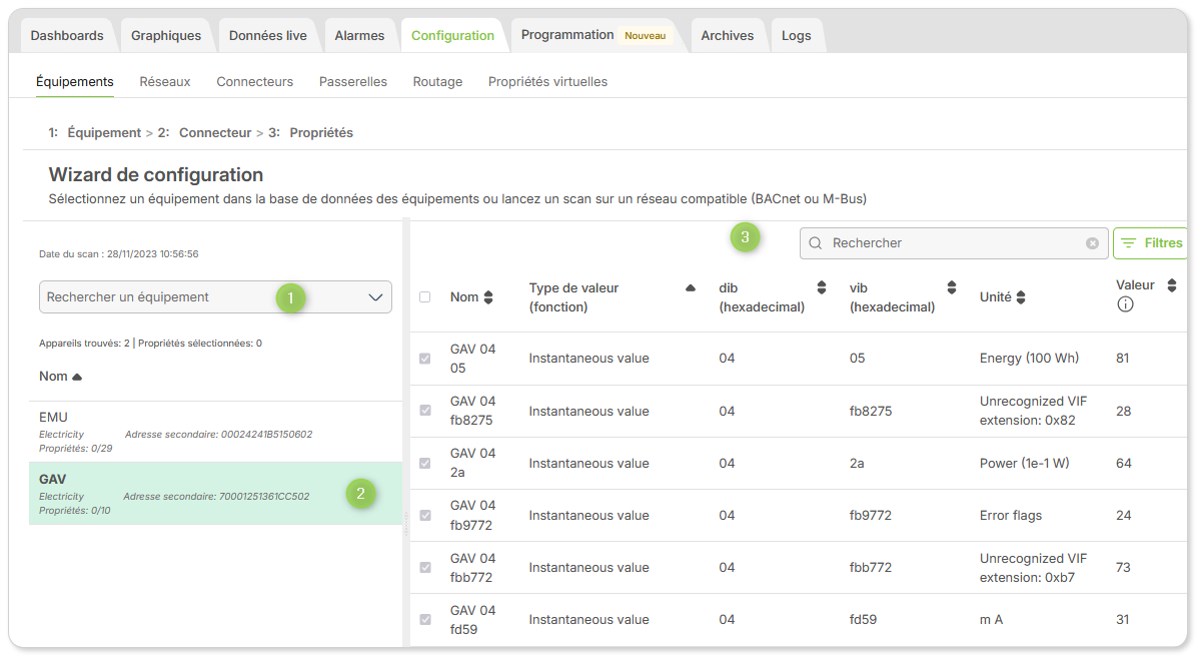
Task: Sort by vib hexadecimal arrows
Action: (952, 288)
